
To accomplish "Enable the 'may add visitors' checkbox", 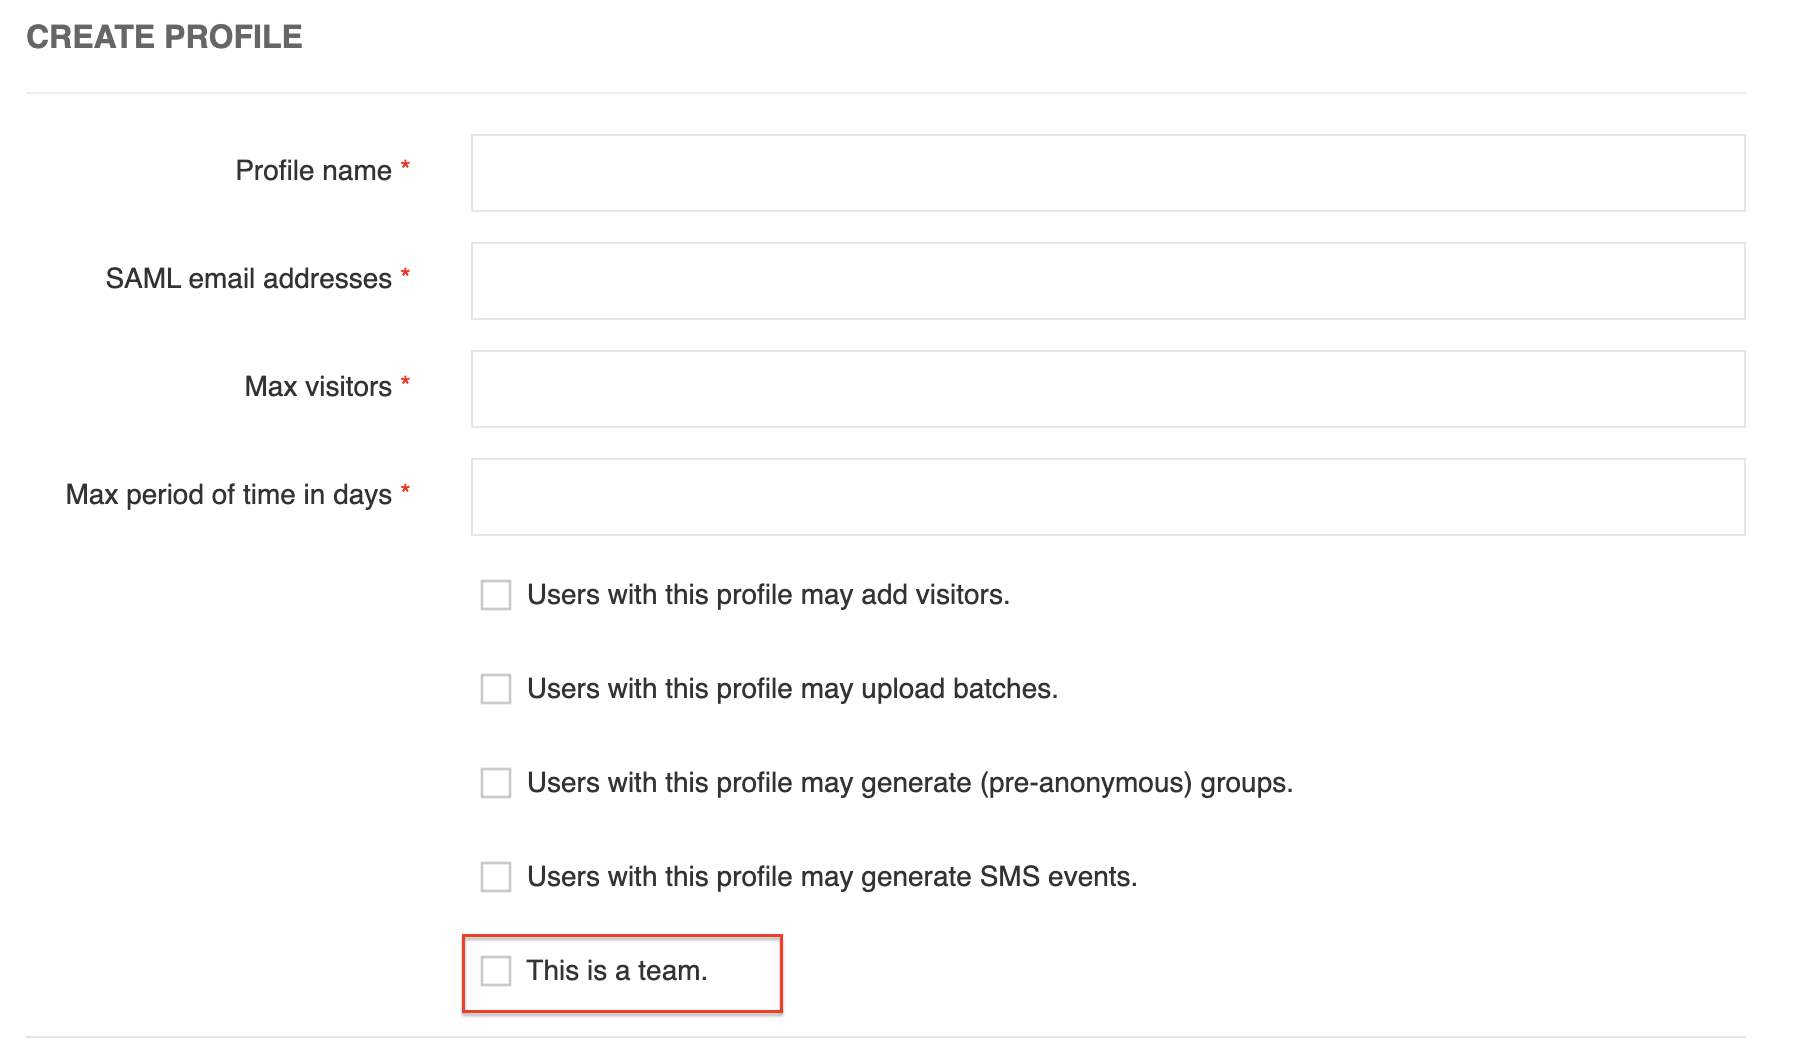I will click(496, 595).
